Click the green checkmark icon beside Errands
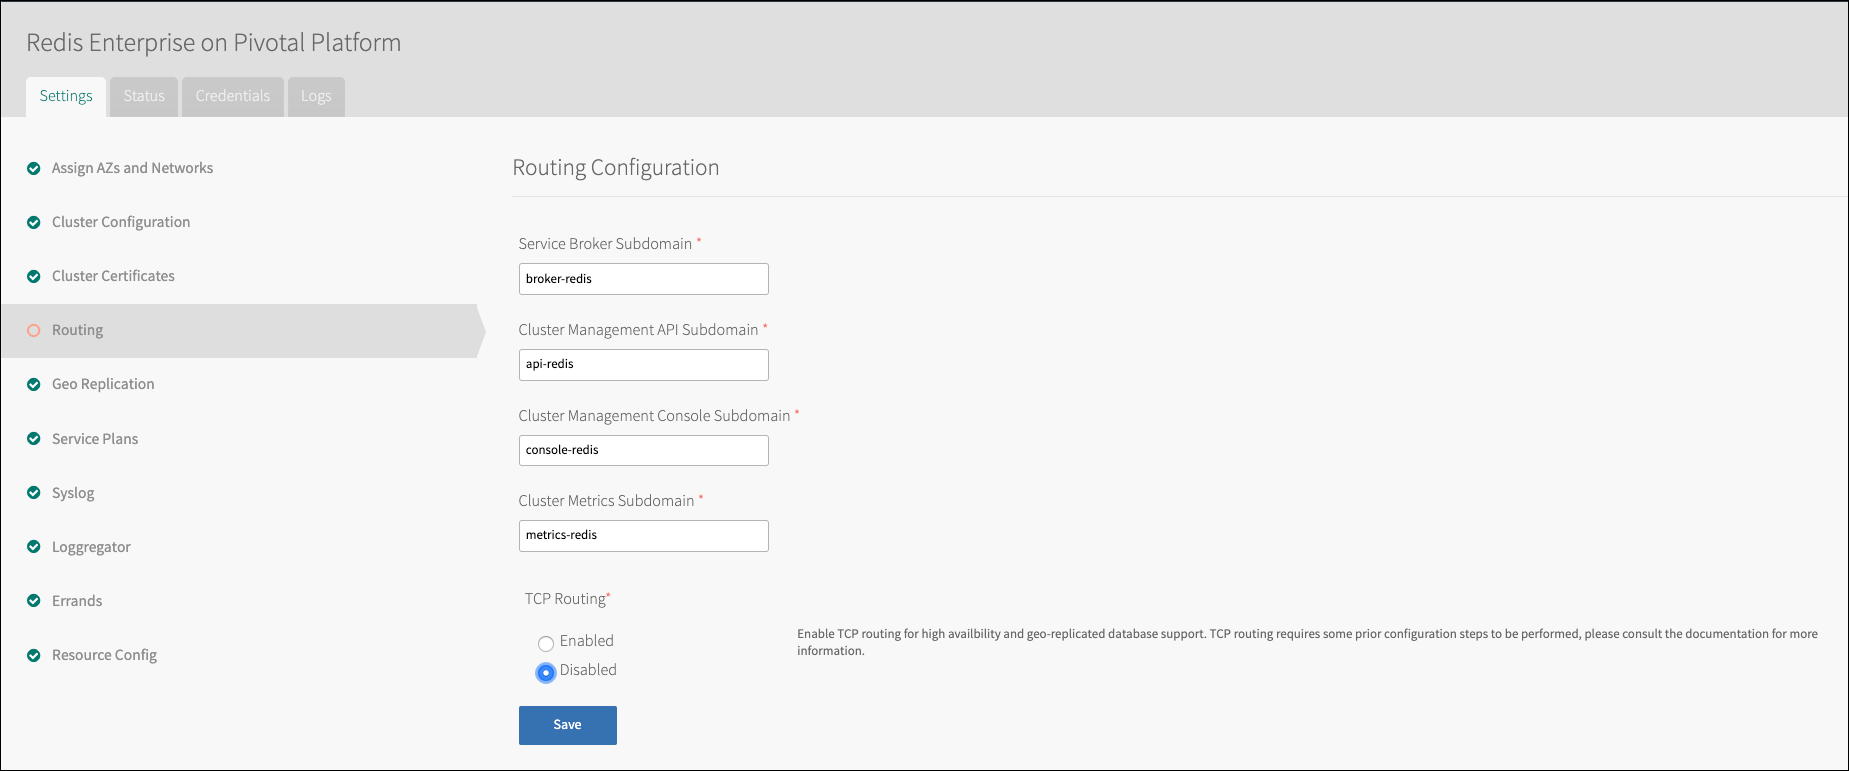Screen dimensions: 1849x771 (x=34, y=601)
